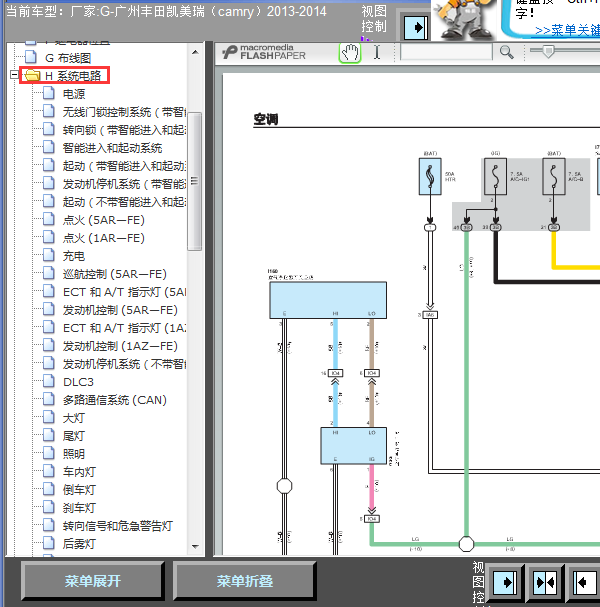Click the page icon beside G 布线图
This screenshot has height=607, width=600.
pyautogui.click(x=31, y=57)
